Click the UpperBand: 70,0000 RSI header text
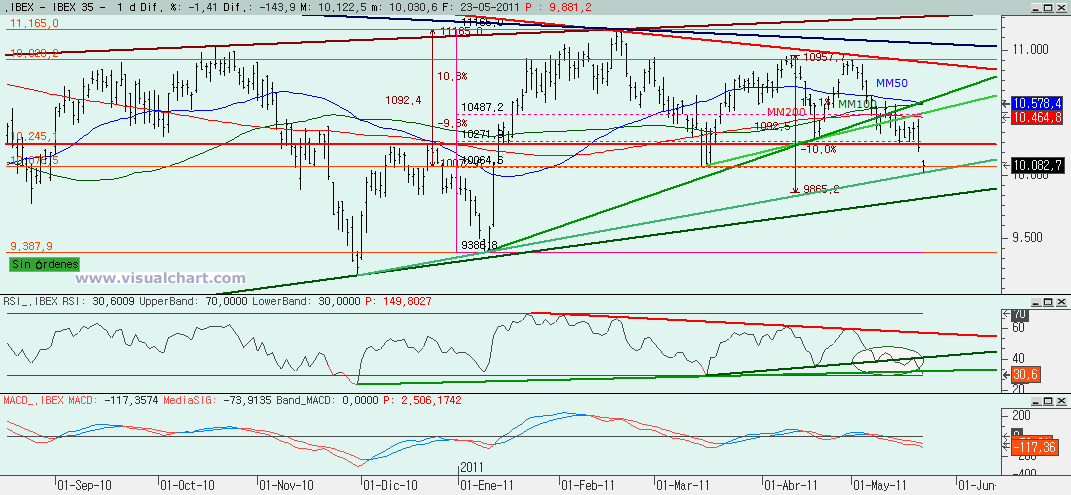 tap(195, 301)
